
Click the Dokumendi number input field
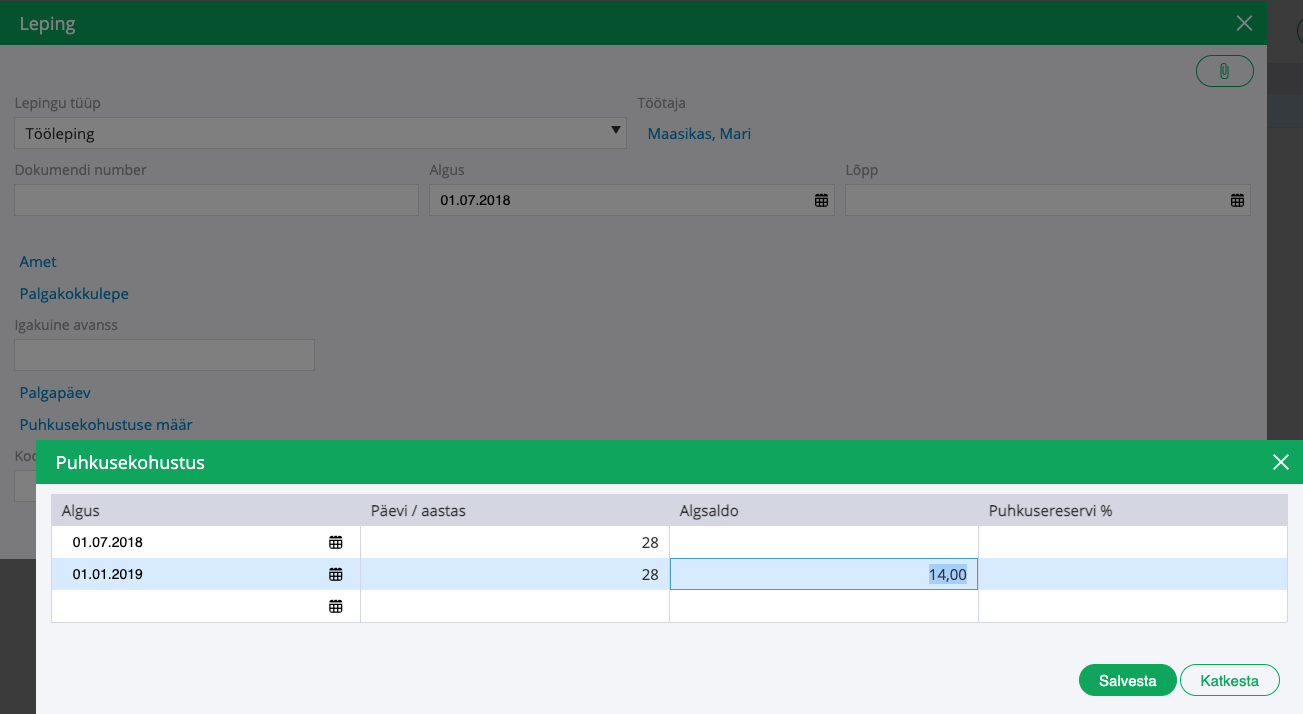216,200
